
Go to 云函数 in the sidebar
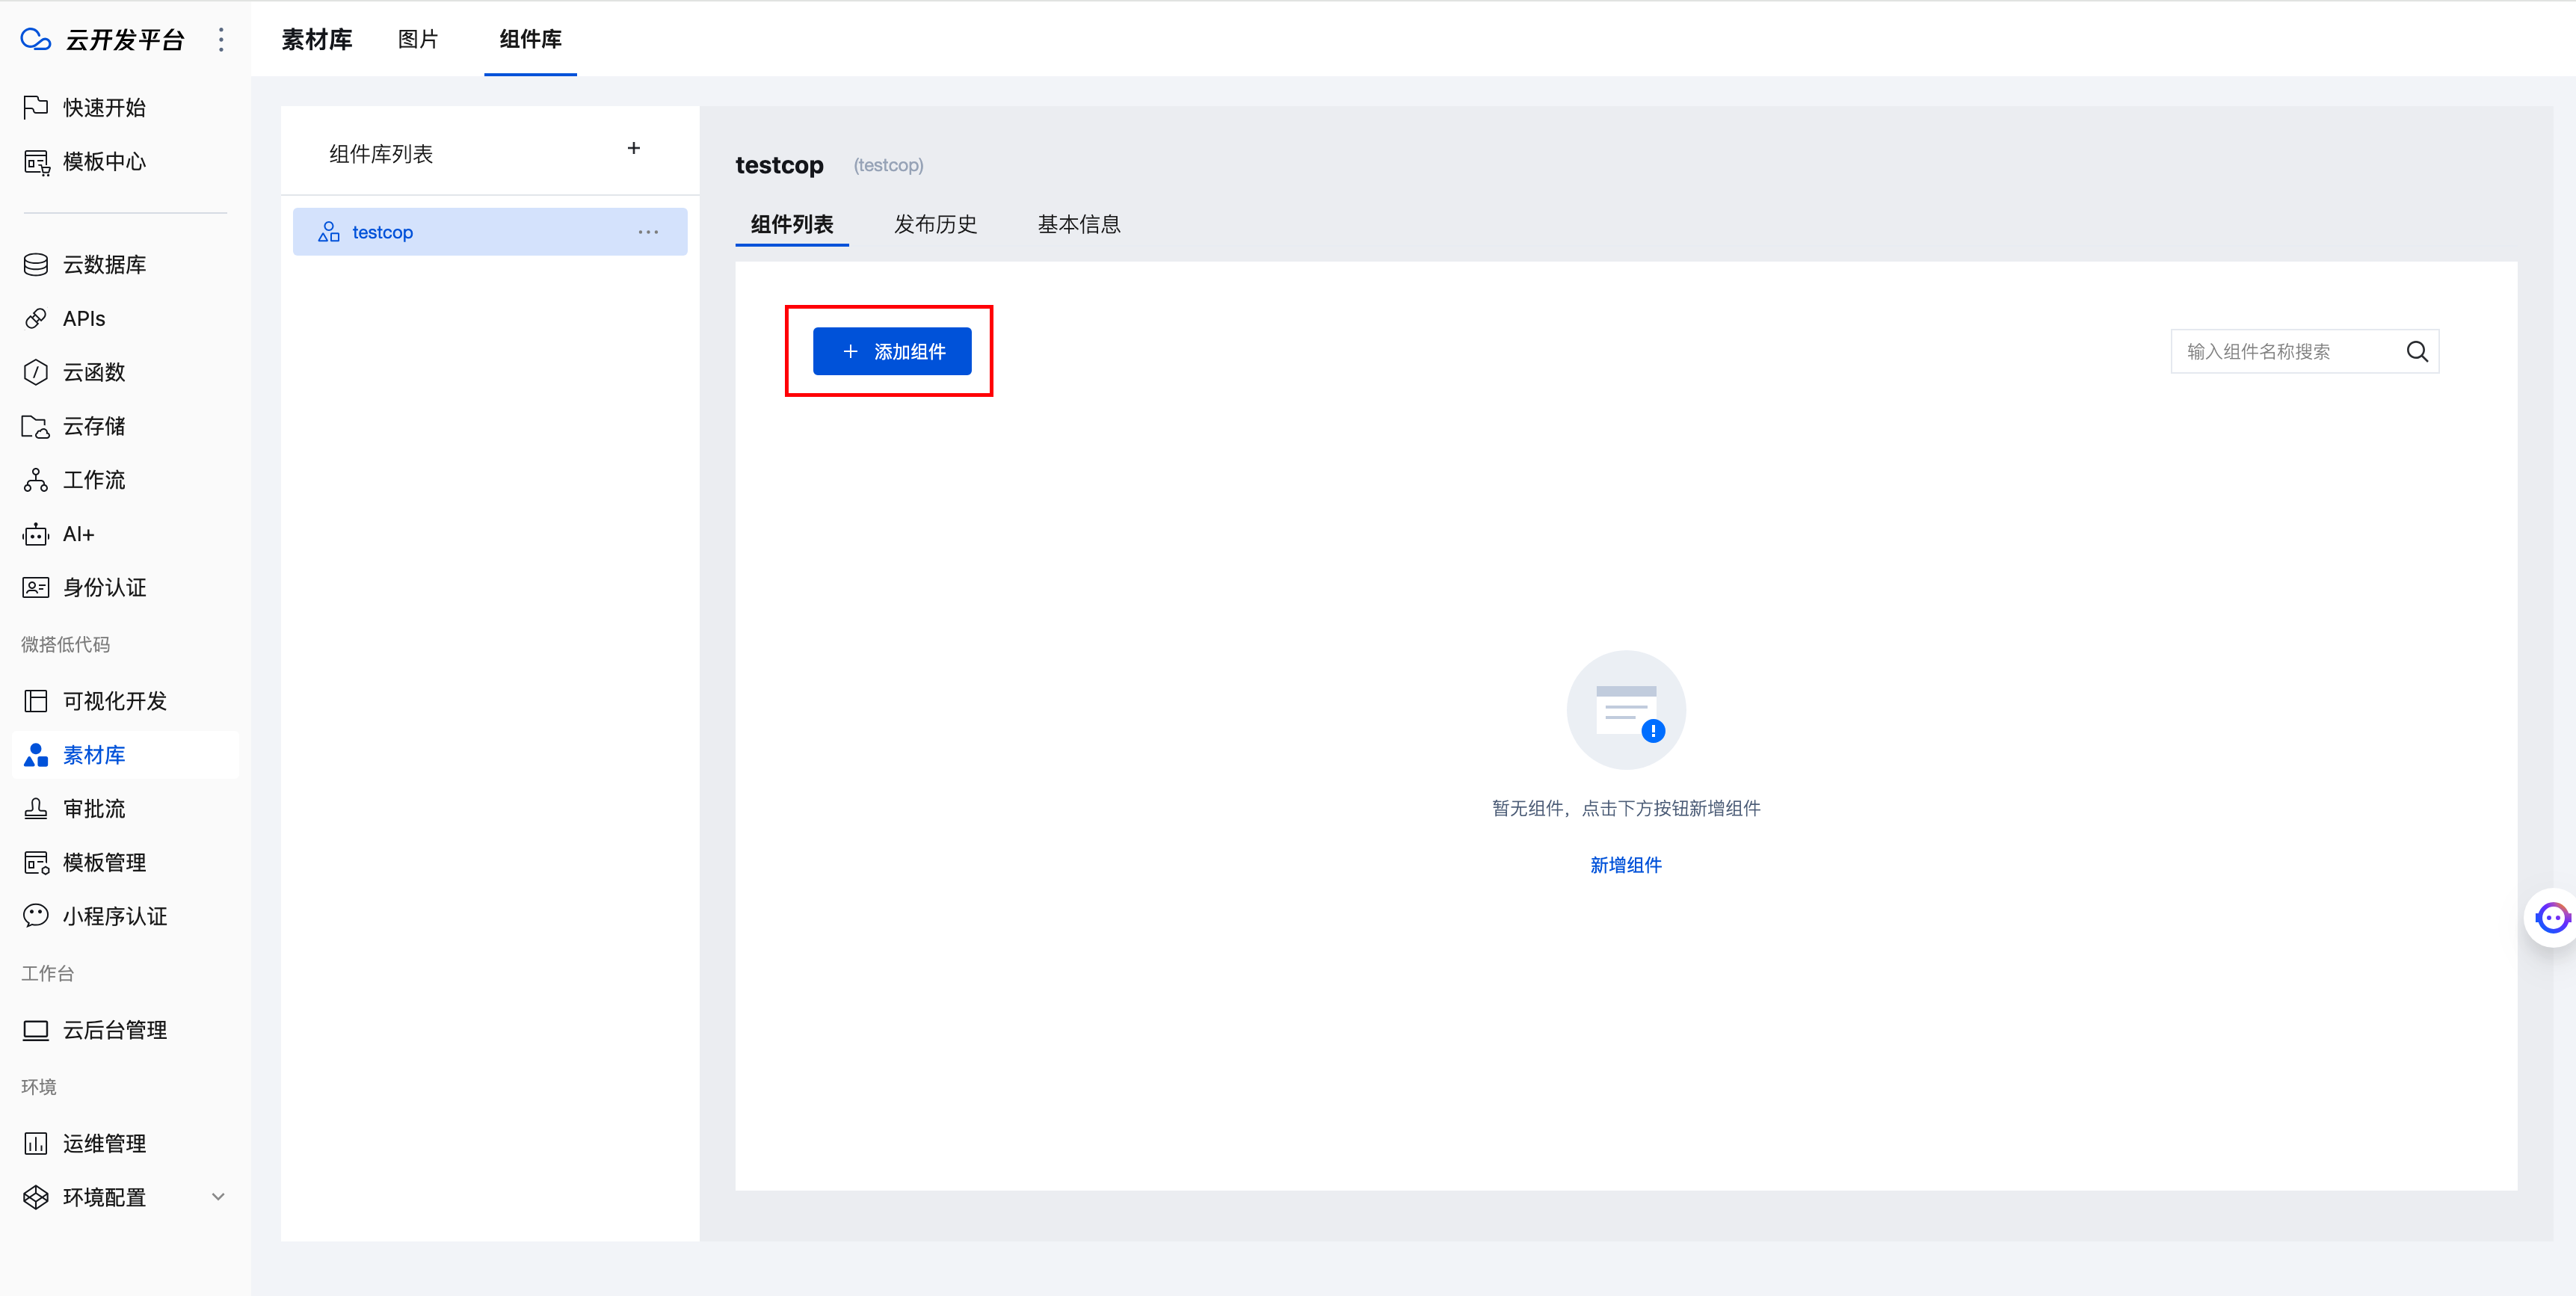(94, 372)
